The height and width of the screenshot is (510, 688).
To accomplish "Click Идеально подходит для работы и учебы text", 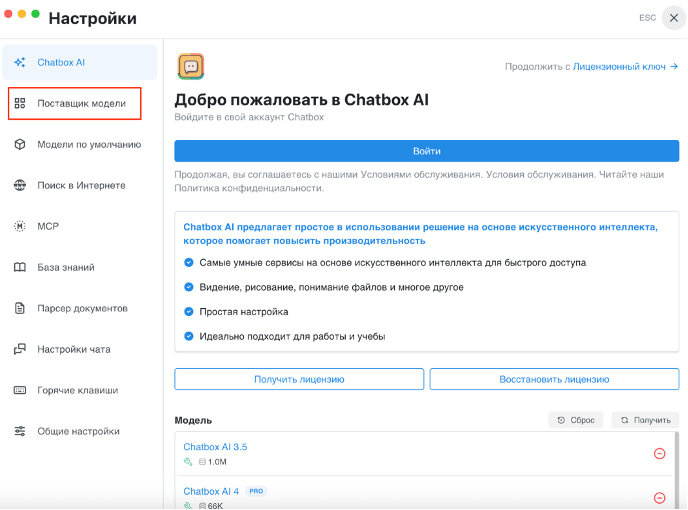I will [292, 336].
